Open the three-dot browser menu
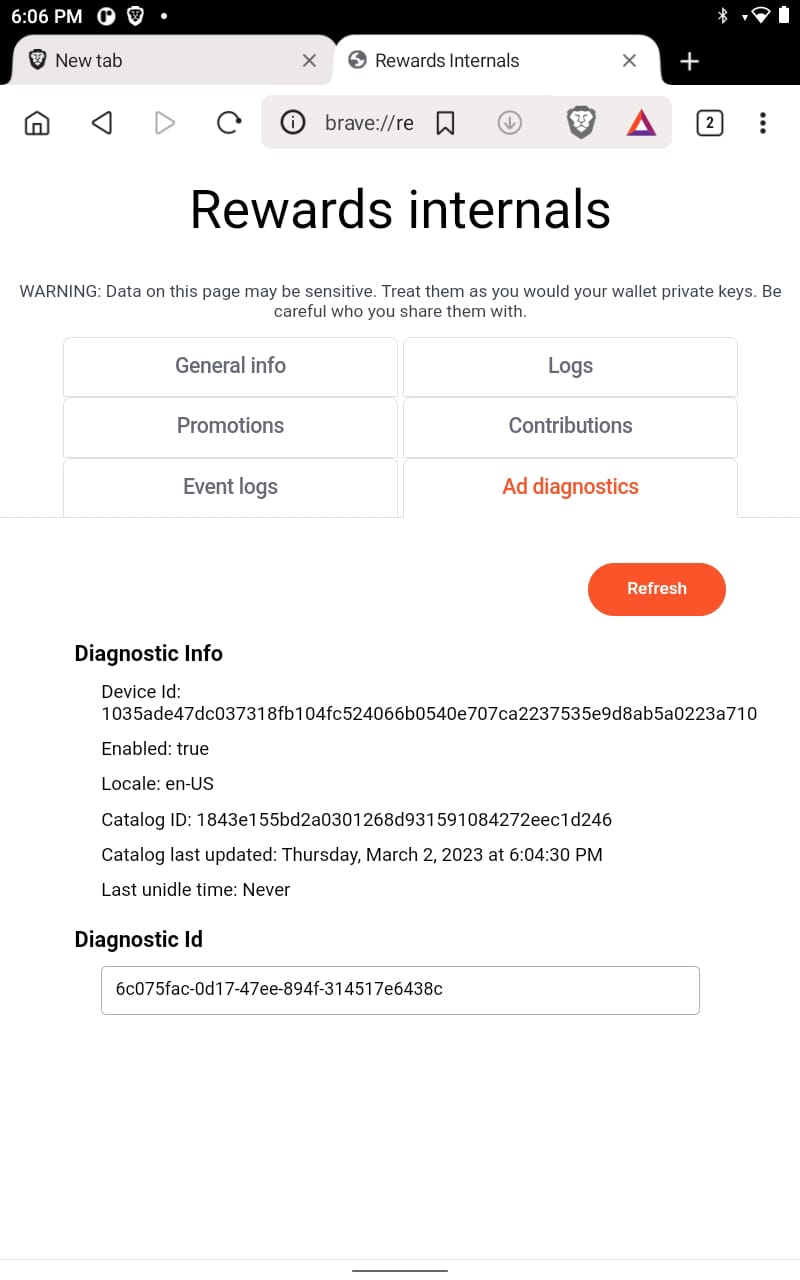The image size is (800, 1280). pyautogui.click(x=763, y=122)
